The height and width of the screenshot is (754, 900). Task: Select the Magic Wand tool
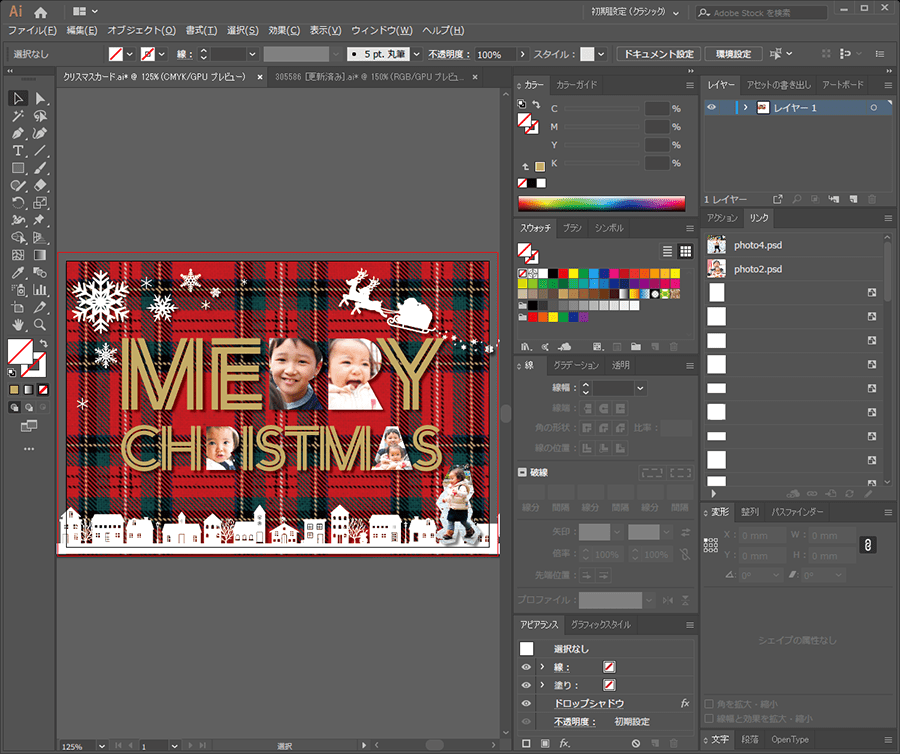(x=18, y=116)
